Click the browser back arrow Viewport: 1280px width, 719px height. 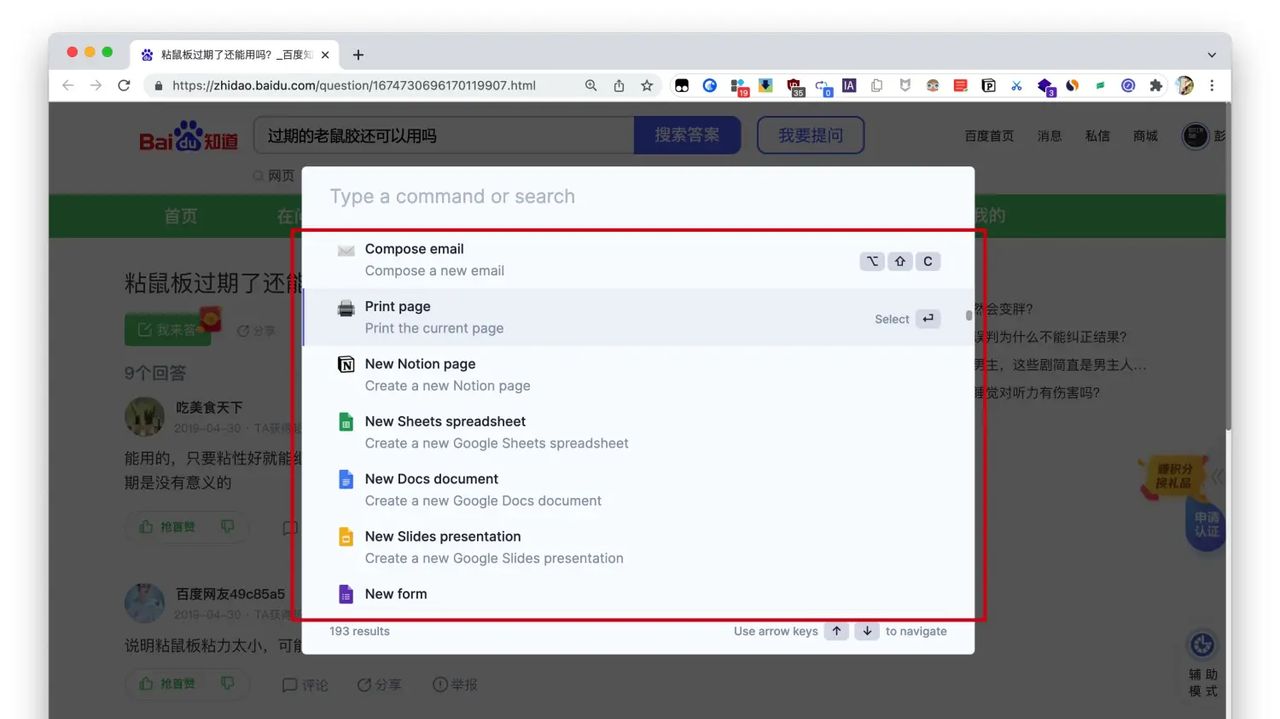click(68, 86)
